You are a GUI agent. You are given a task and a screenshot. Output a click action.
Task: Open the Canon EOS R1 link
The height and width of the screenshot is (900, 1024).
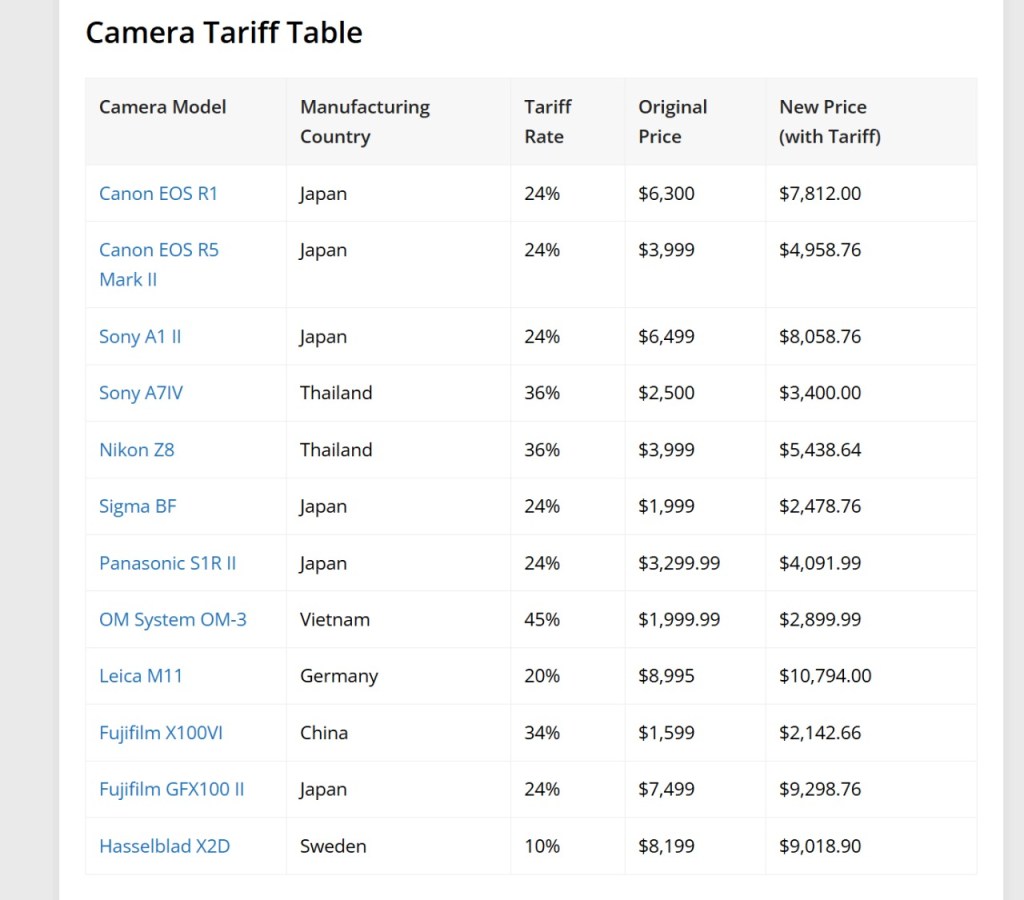158,194
